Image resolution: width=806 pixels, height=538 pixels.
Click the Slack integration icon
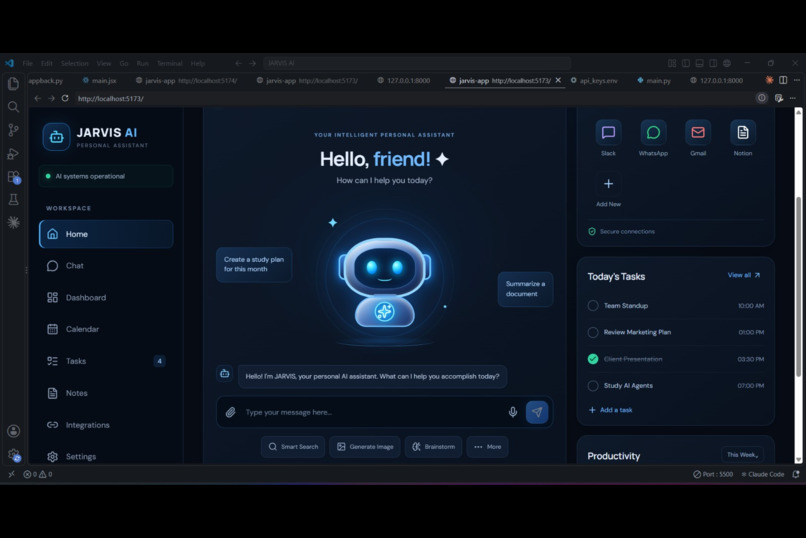[608, 133]
